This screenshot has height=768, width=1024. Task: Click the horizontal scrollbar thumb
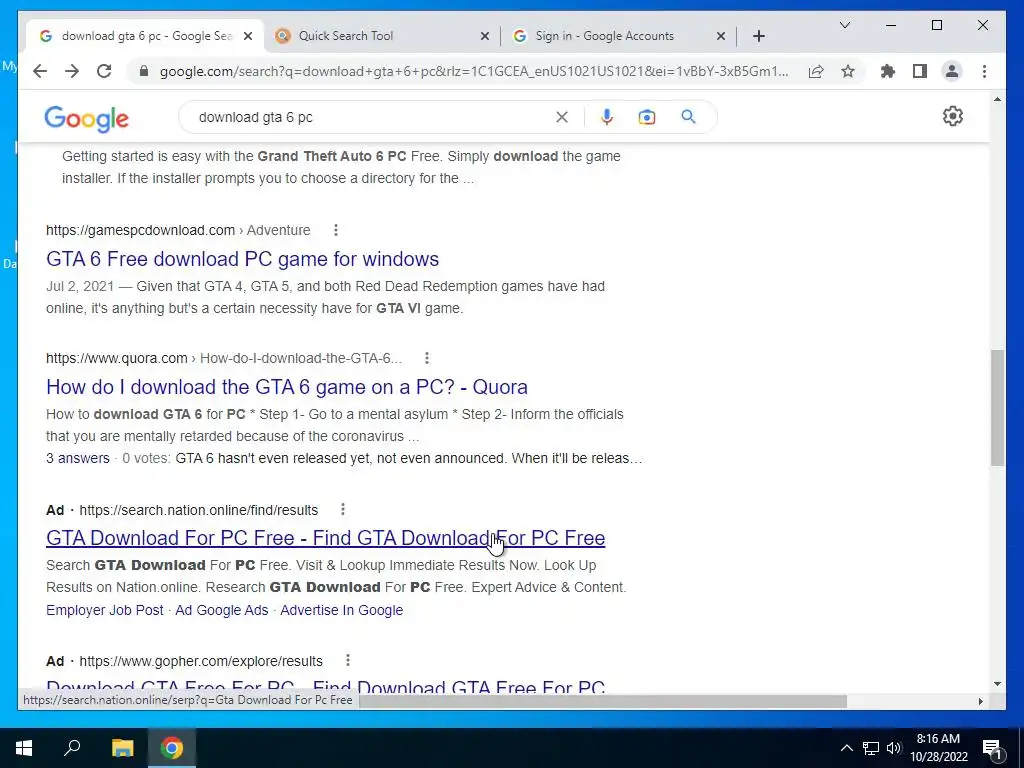[603, 701]
